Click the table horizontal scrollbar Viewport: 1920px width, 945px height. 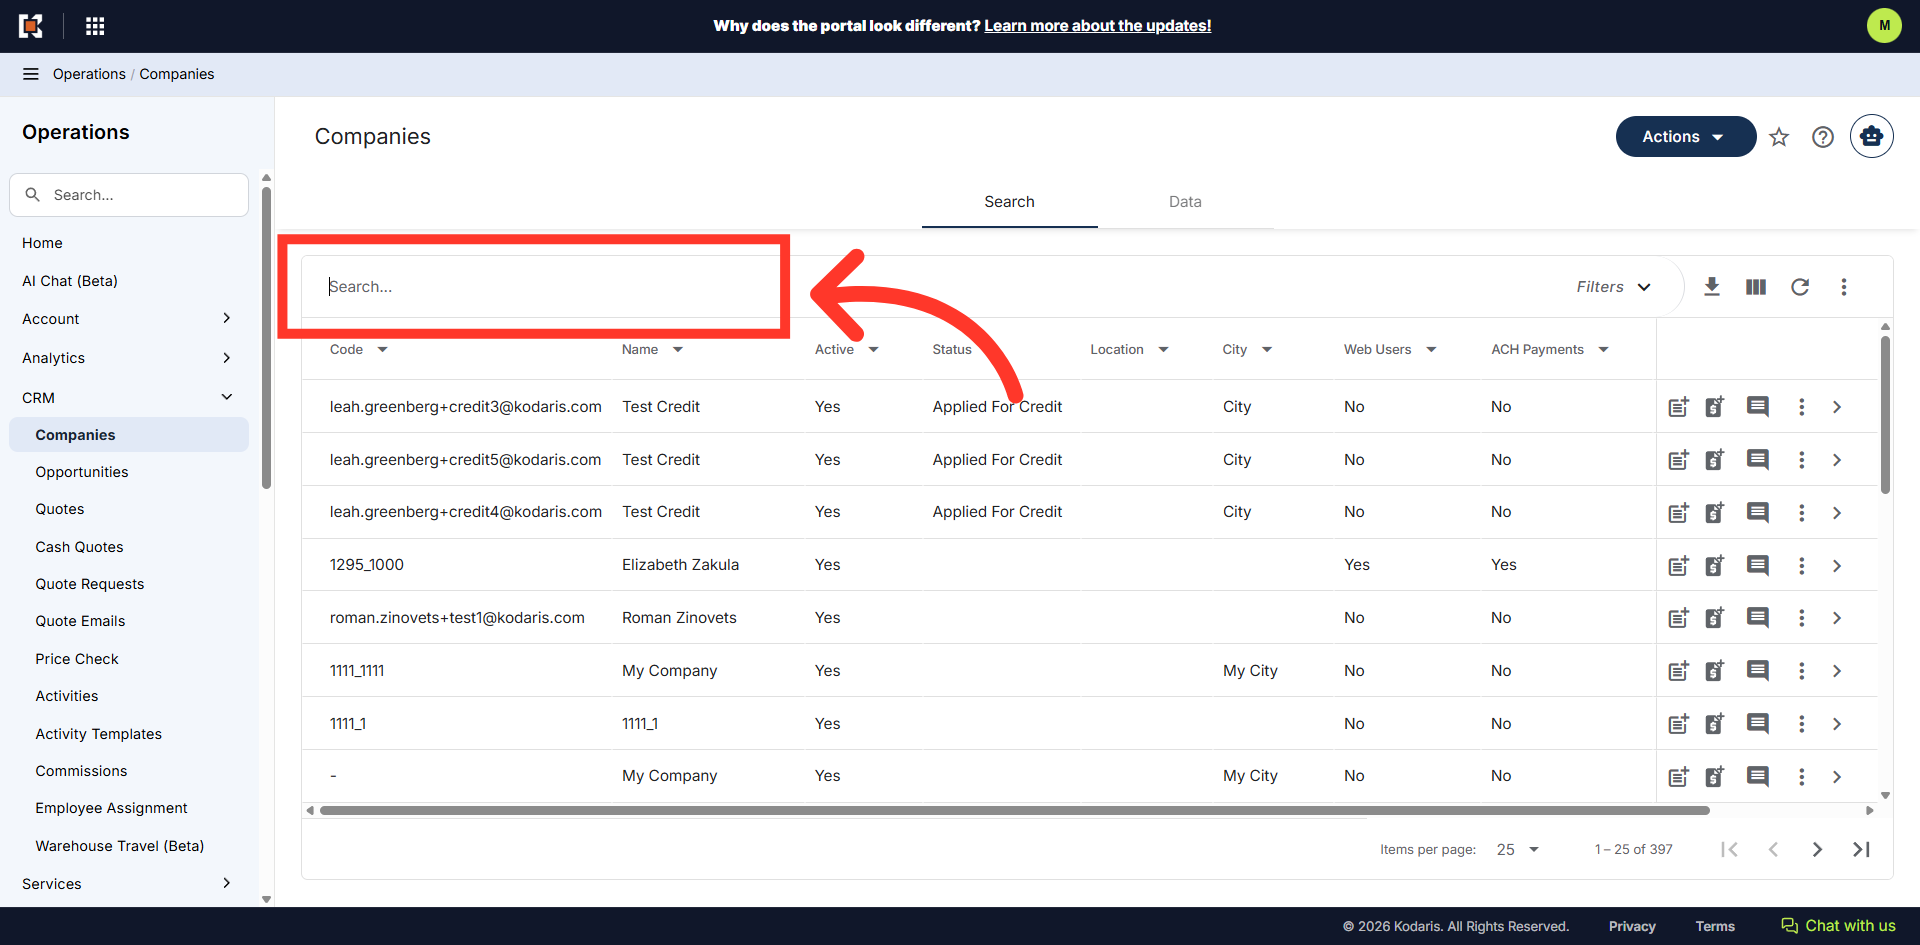(x=1014, y=811)
